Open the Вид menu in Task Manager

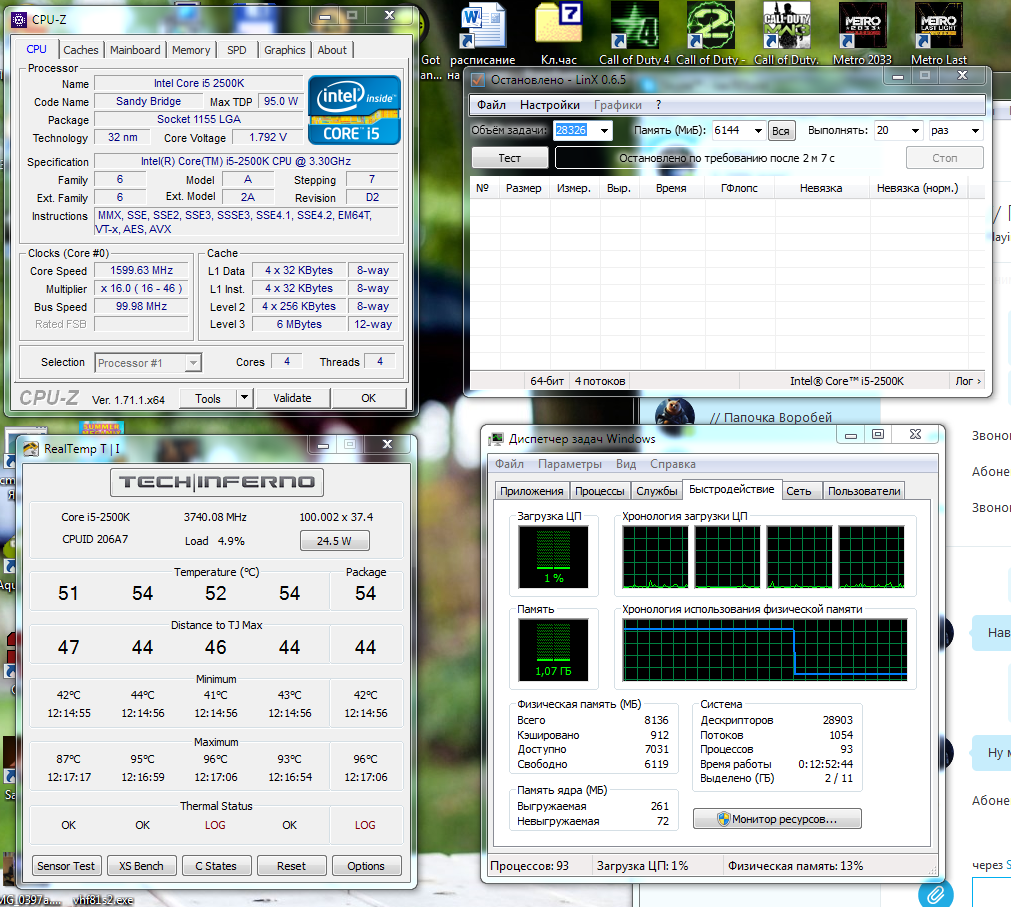click(625, 464)
